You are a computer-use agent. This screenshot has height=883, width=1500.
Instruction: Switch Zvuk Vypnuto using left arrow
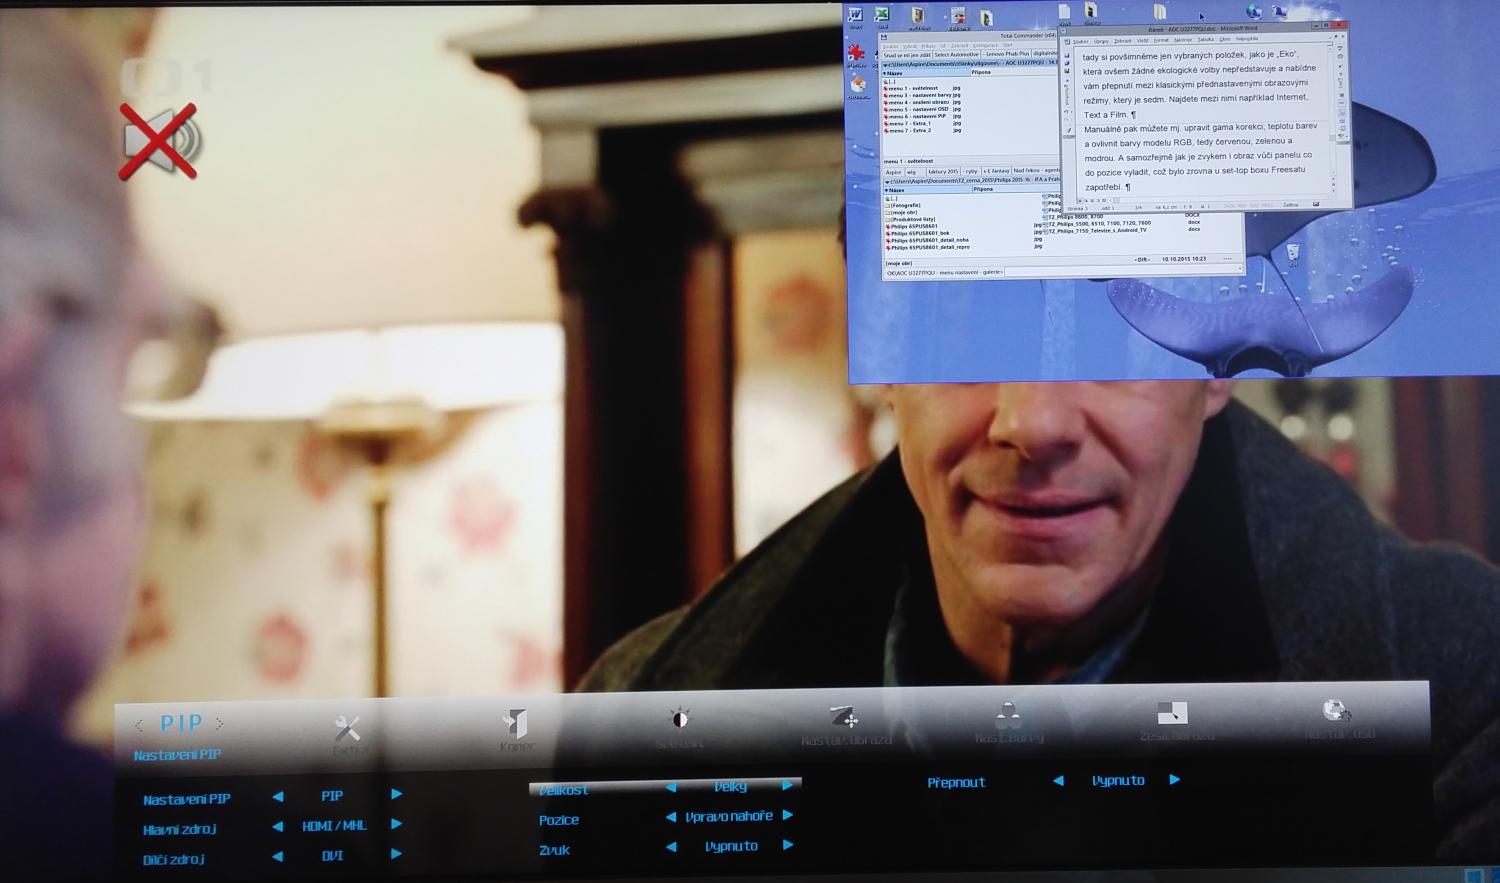click(671, 846)
